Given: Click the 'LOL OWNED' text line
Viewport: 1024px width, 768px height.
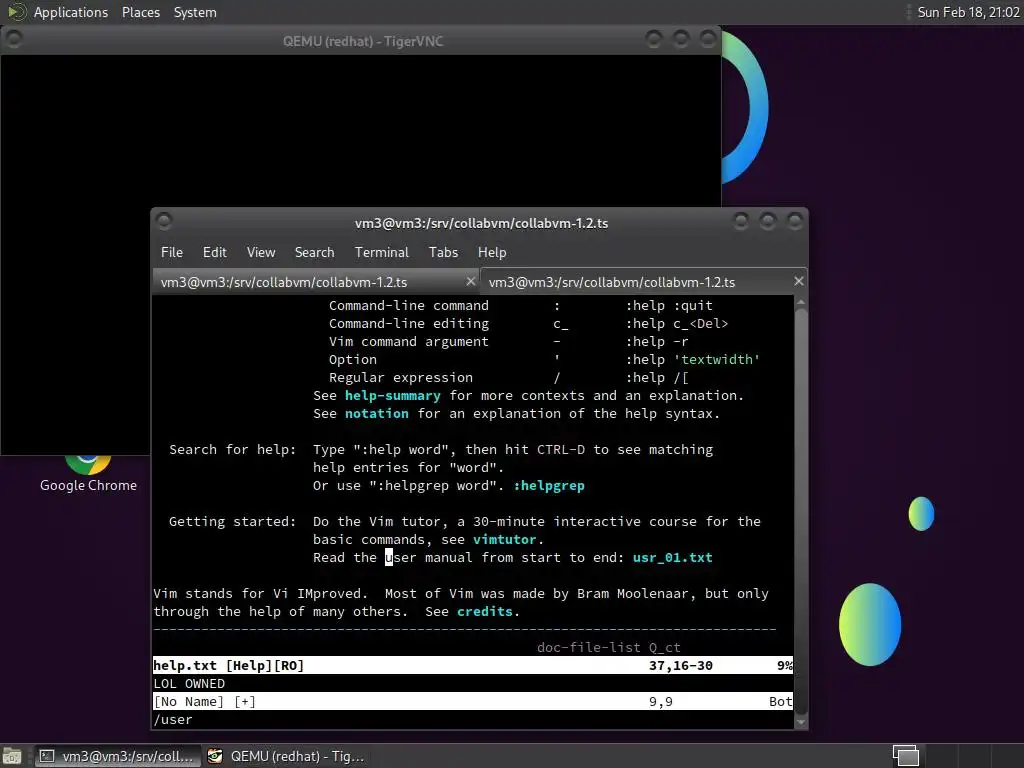Looking at the screenshot, I should tap(189, 684).
